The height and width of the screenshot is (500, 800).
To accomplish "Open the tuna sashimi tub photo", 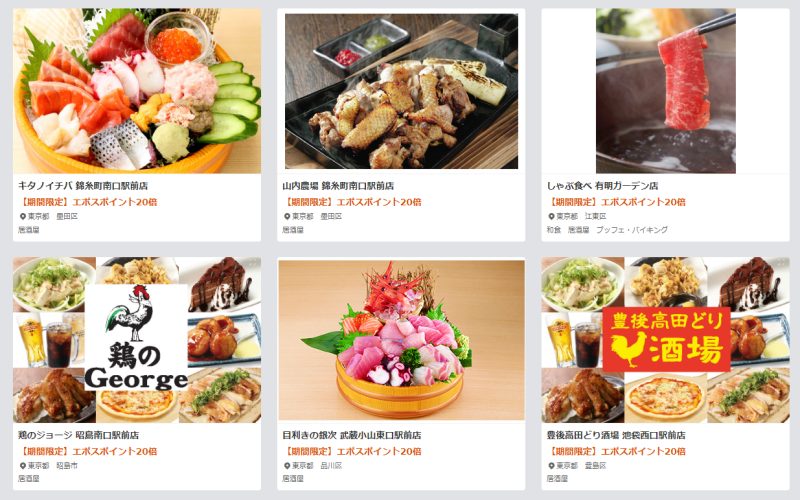I will click(401, 340).
